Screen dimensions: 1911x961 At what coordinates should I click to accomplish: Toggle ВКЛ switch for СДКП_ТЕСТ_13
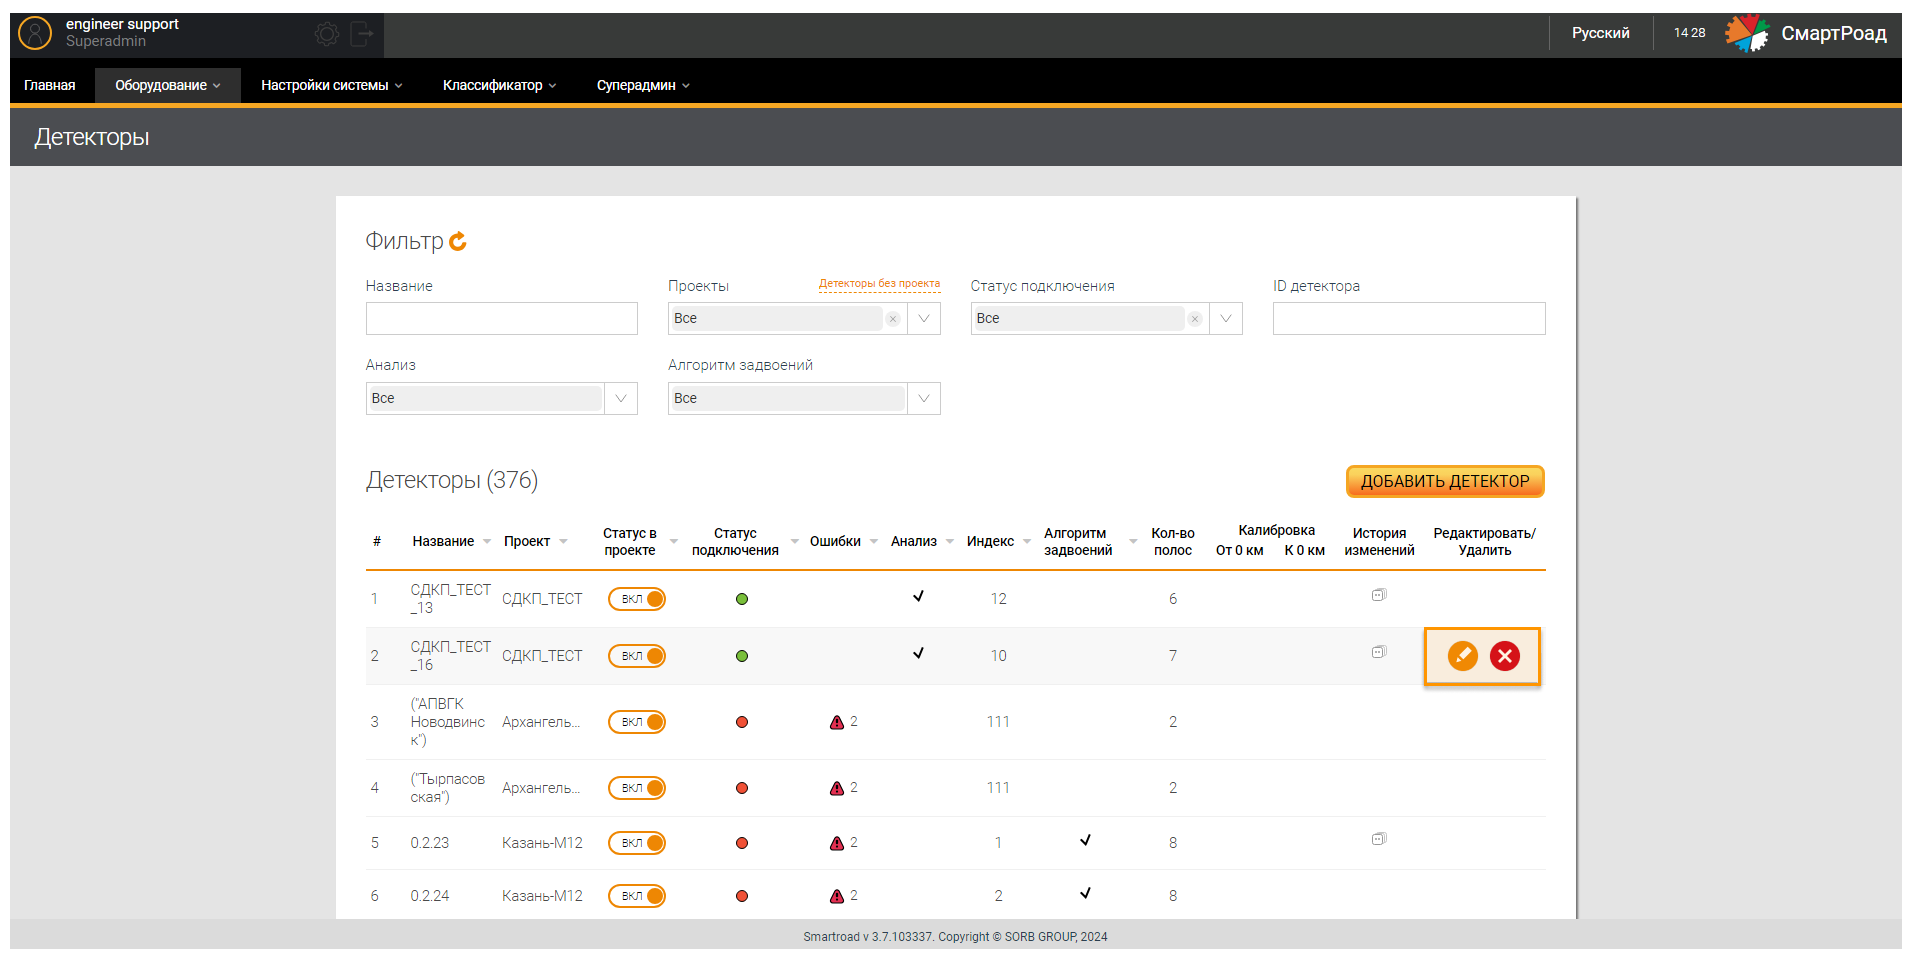click(637, 599)
